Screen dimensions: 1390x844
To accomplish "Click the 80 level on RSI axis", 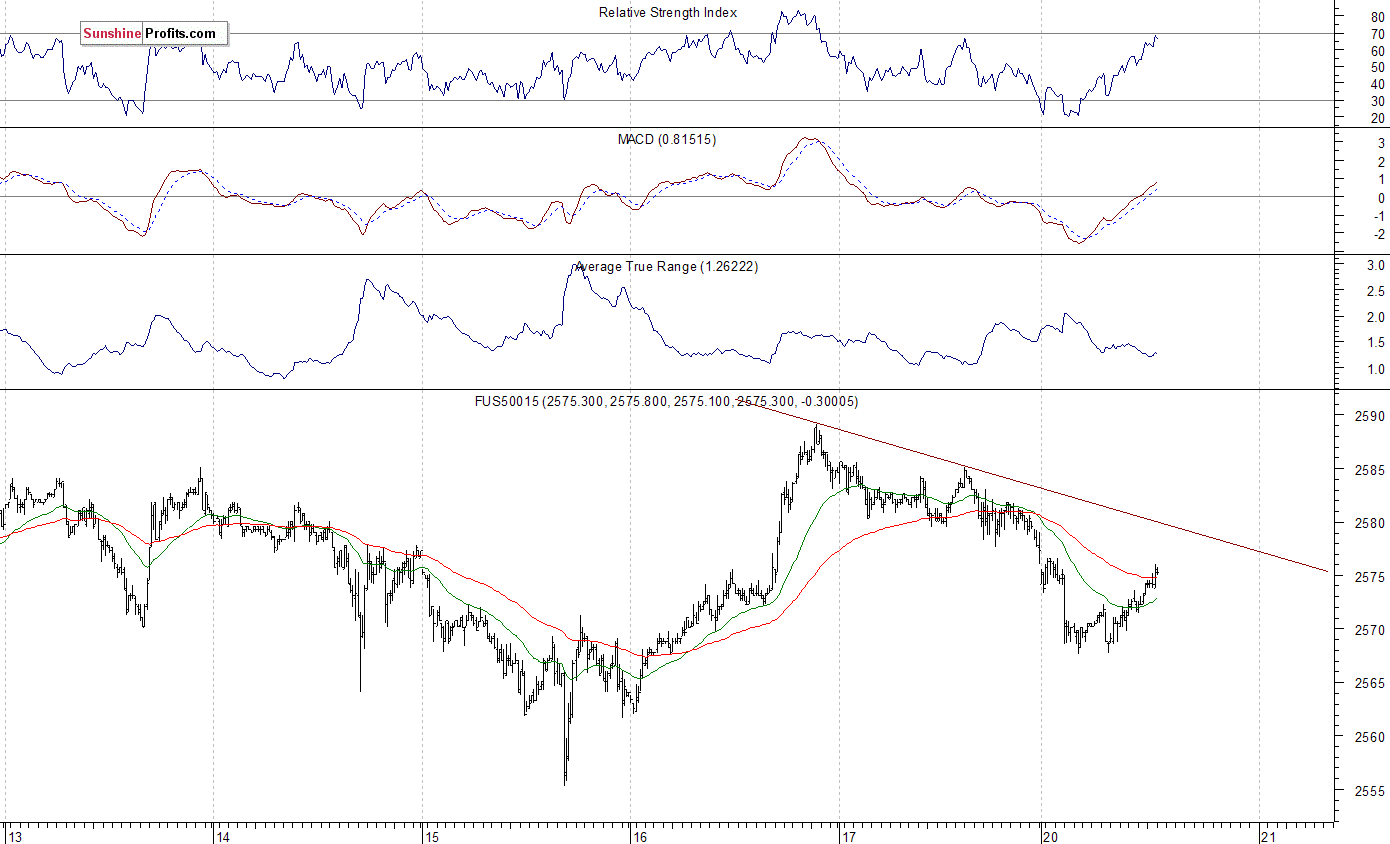I will 1377,17.
